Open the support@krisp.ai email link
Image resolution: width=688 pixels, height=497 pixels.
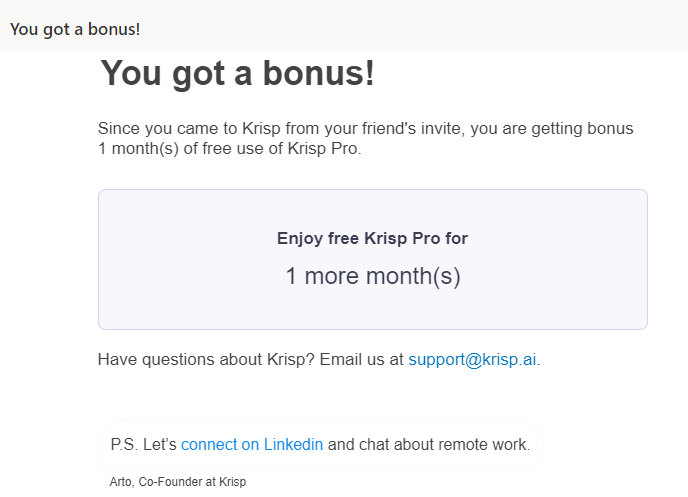coord(472,359)
